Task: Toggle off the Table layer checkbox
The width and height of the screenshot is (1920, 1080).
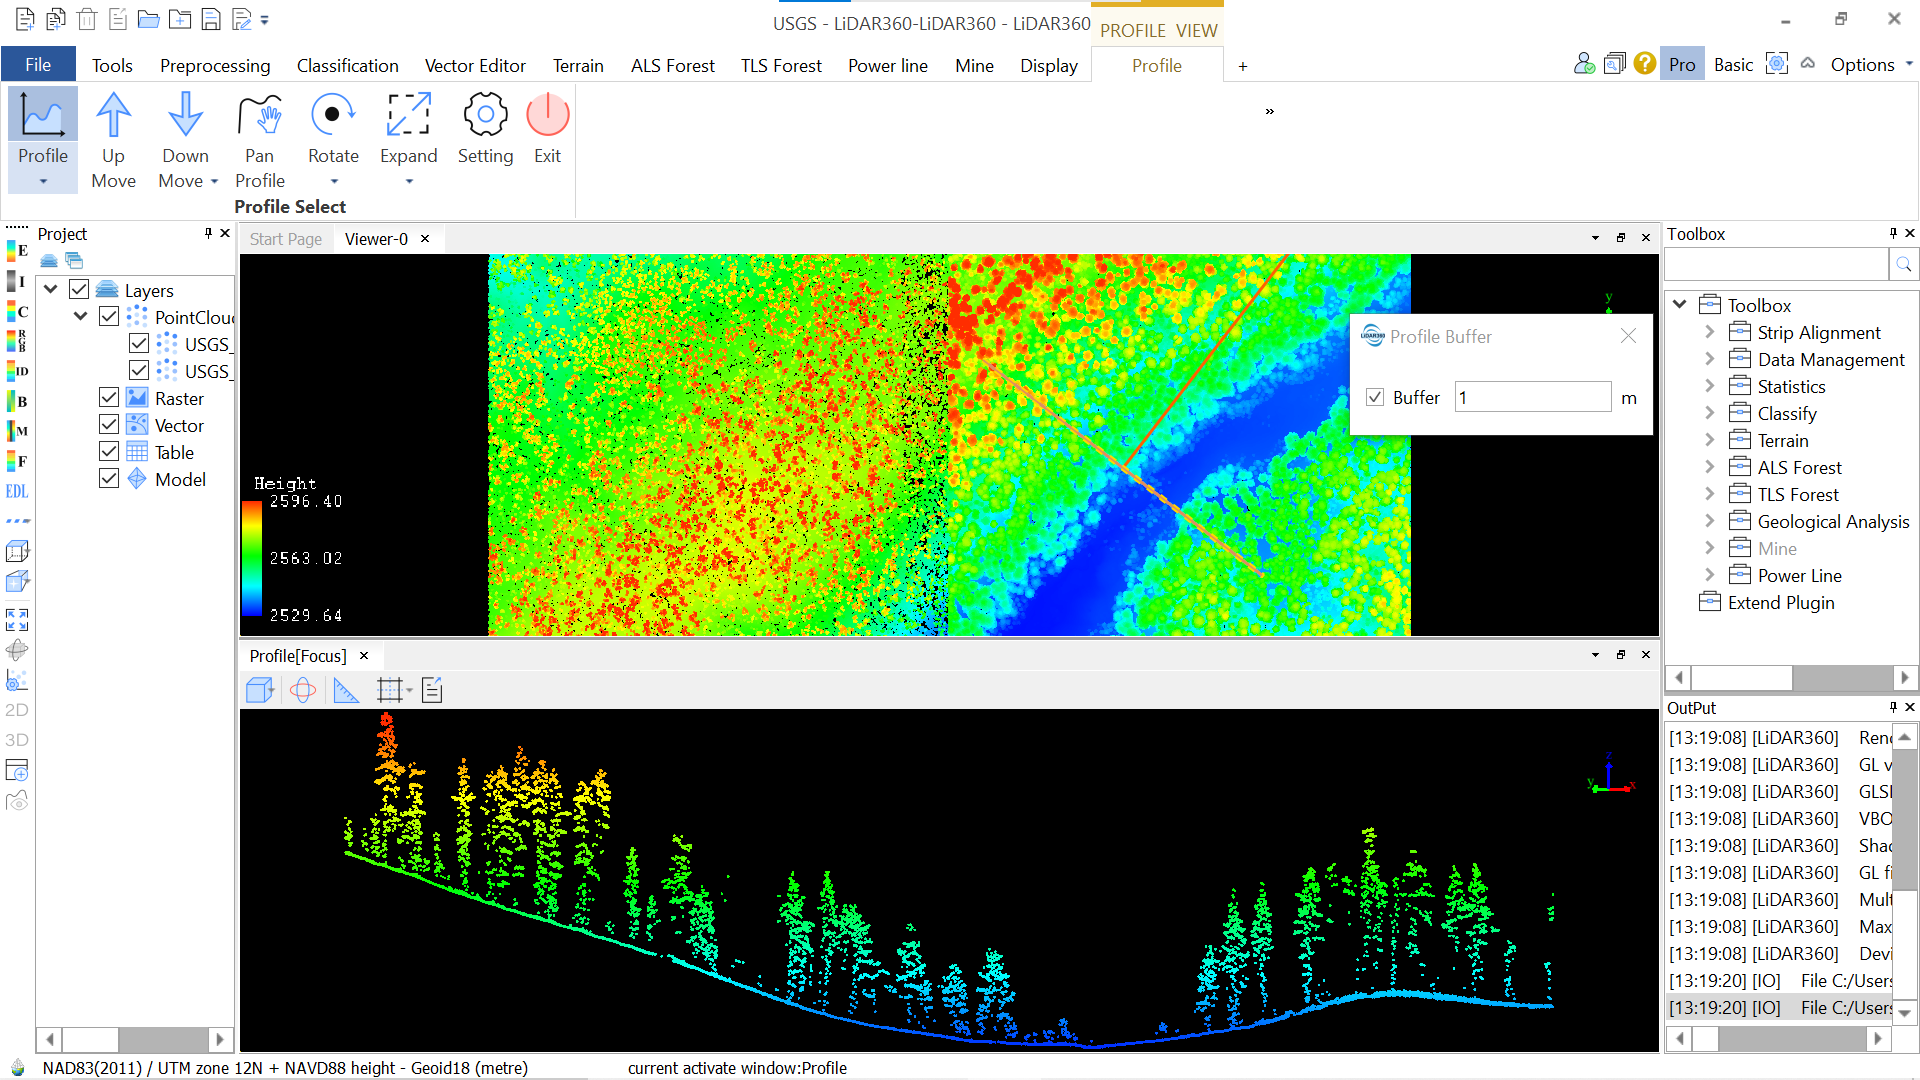Action: tap(108, 451)
